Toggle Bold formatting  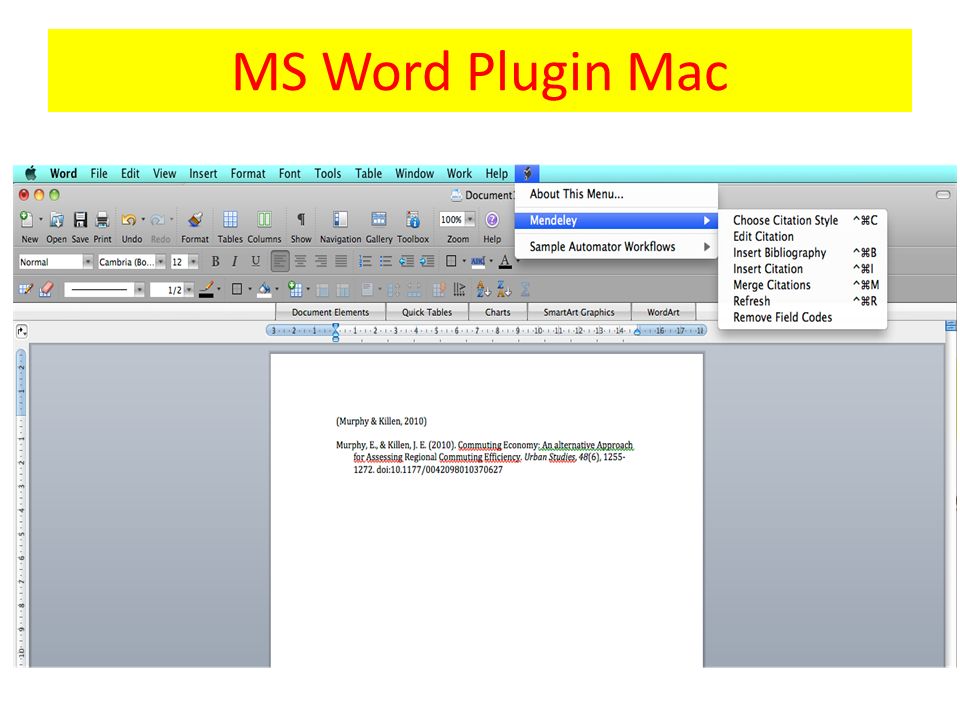(x=216, y=261)
